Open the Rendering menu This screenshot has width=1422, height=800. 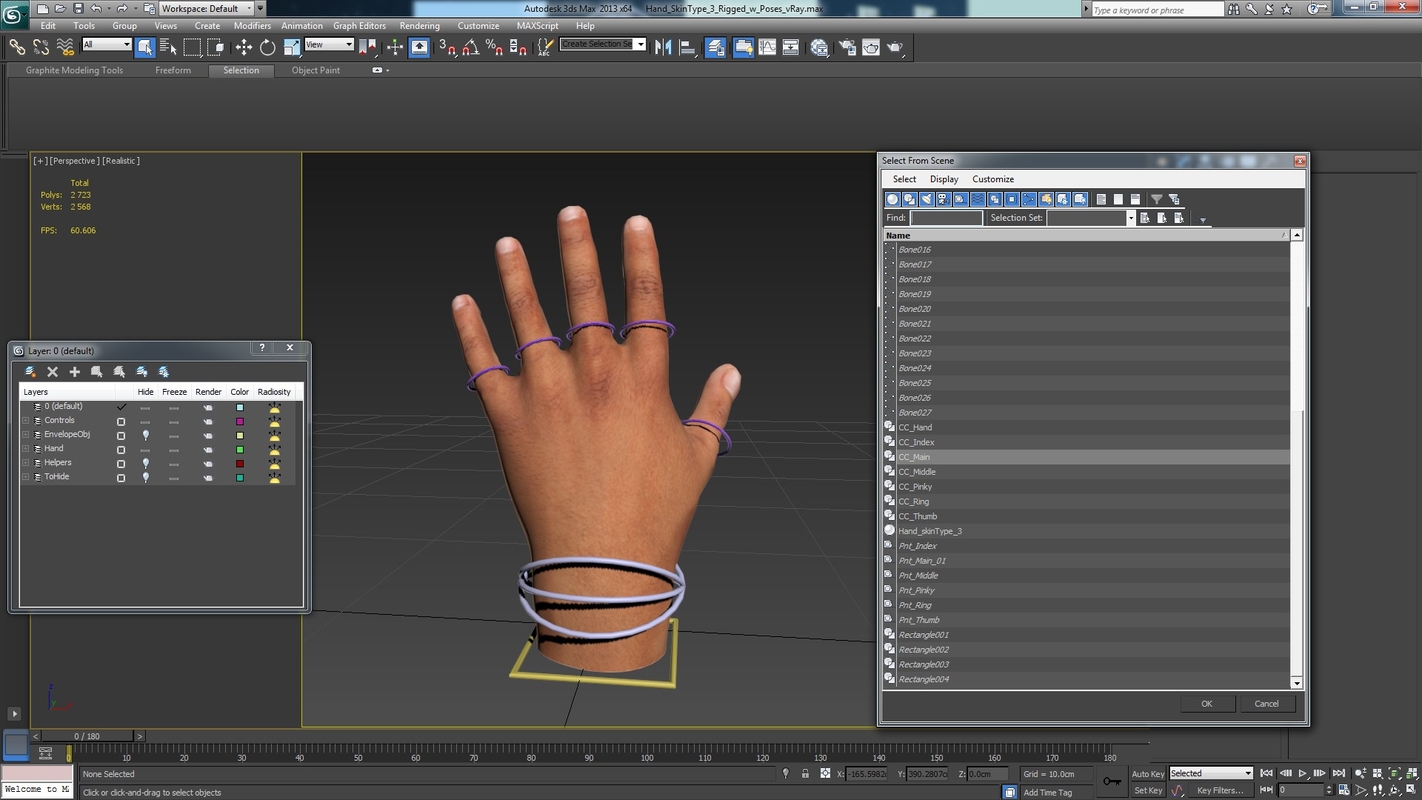(419, 26)
